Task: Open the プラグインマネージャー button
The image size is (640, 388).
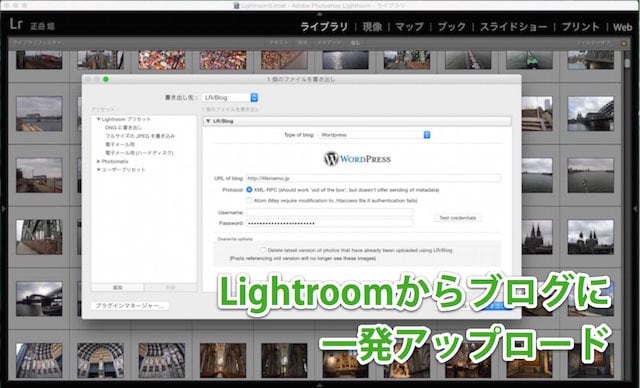Action: tap(129, 306)
